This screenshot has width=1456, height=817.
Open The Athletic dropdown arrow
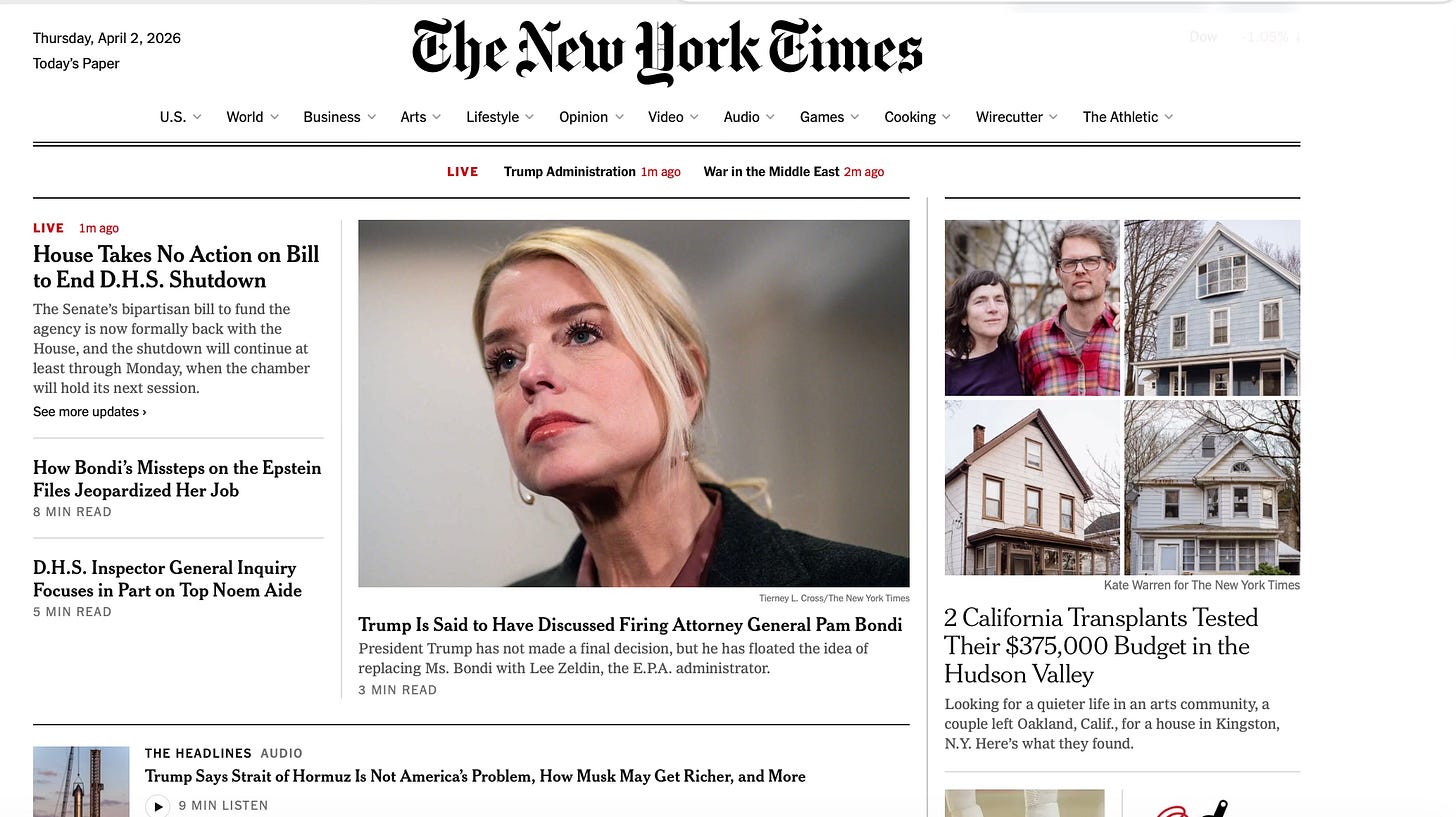tap(1168, 117)
